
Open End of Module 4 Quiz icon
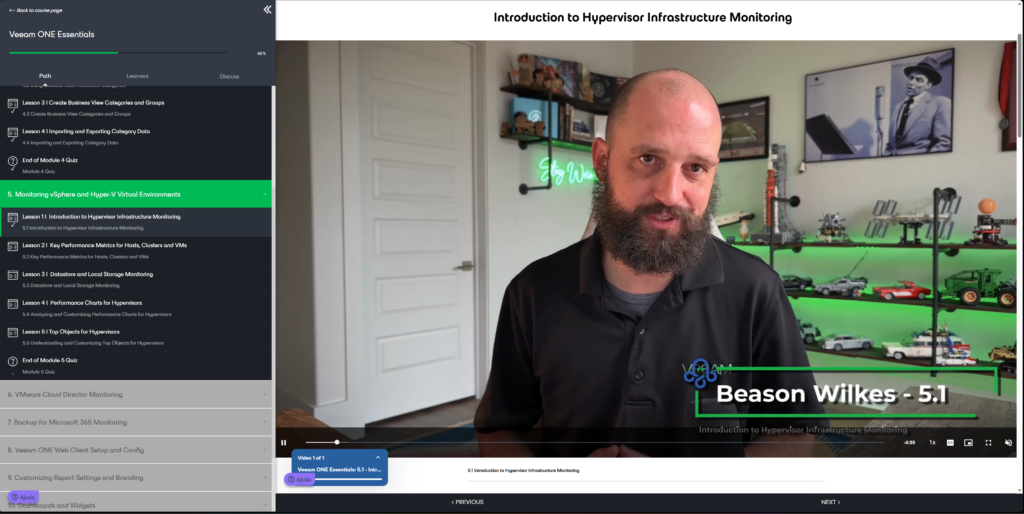(x=13, y=164)
